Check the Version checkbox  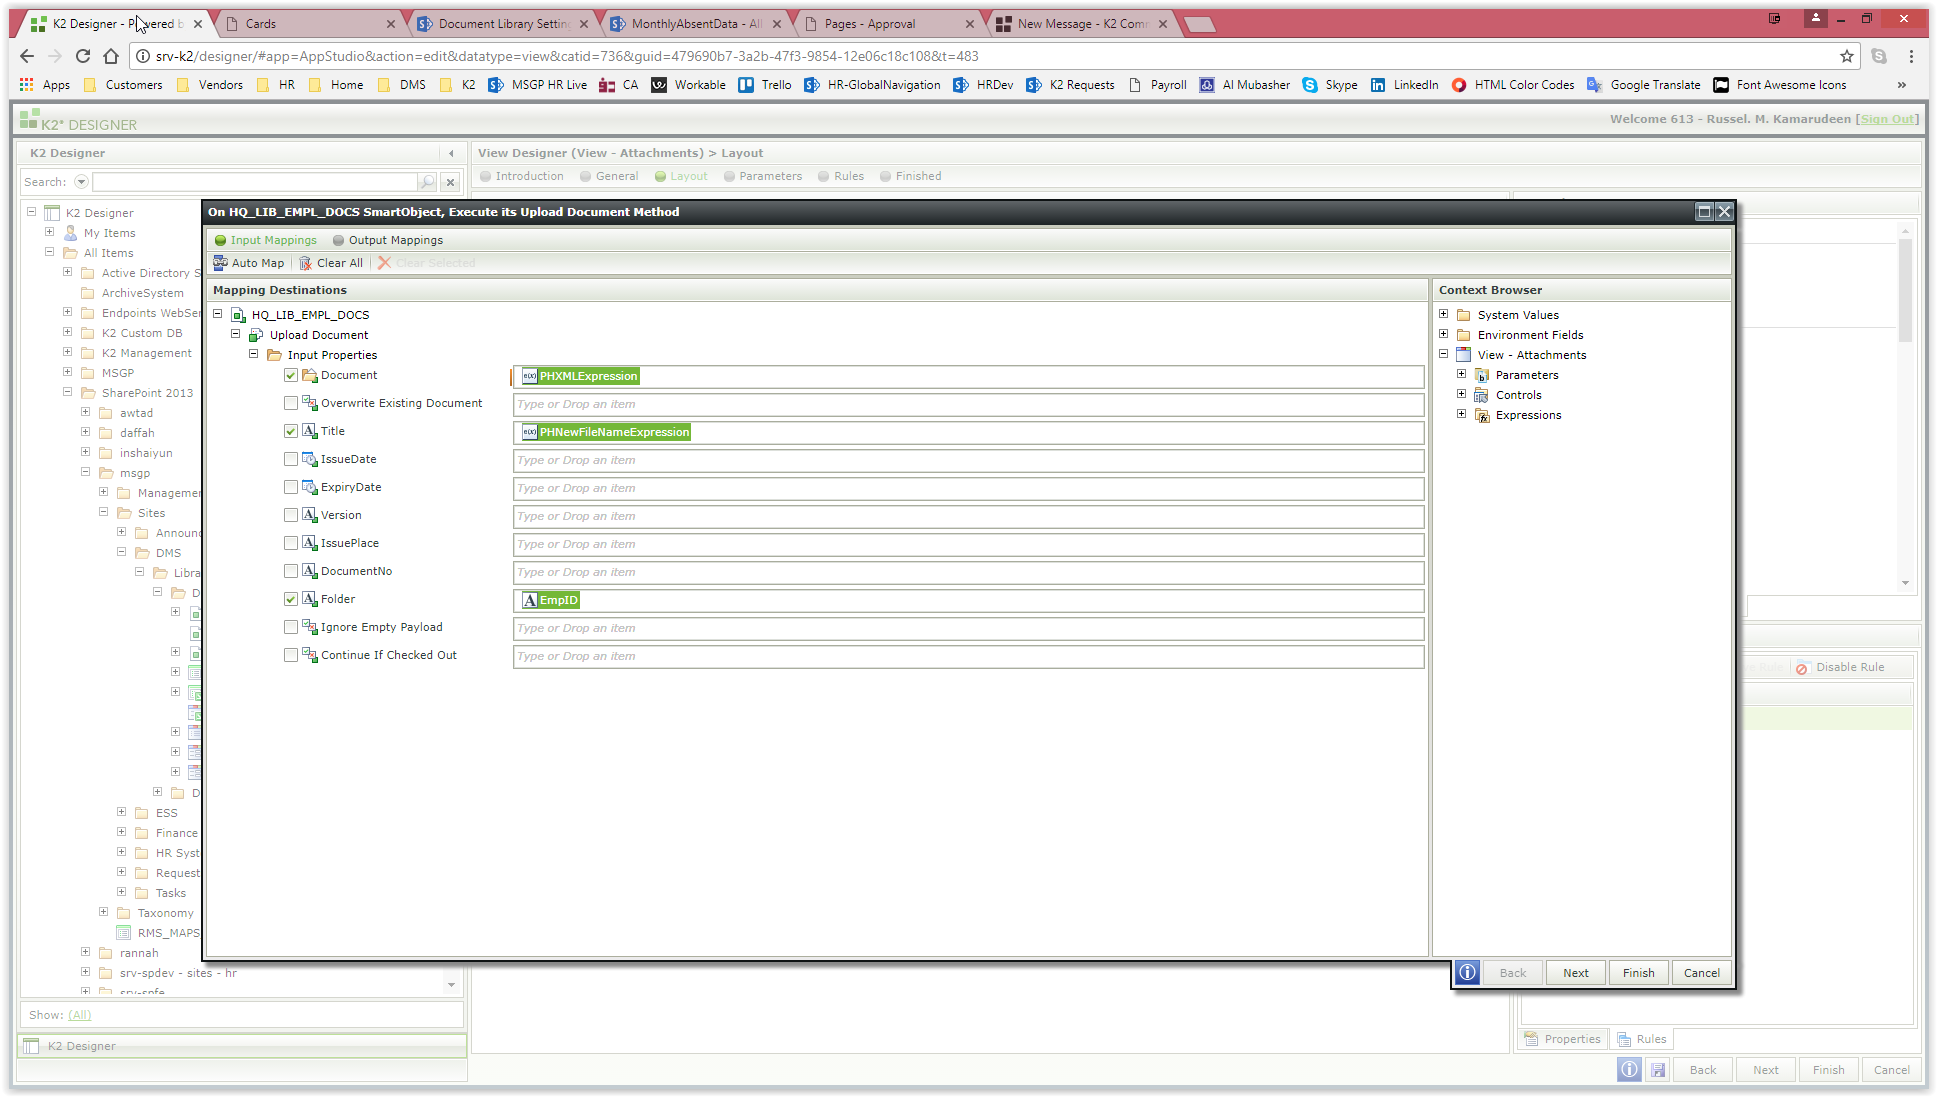[x=291, y=515]
